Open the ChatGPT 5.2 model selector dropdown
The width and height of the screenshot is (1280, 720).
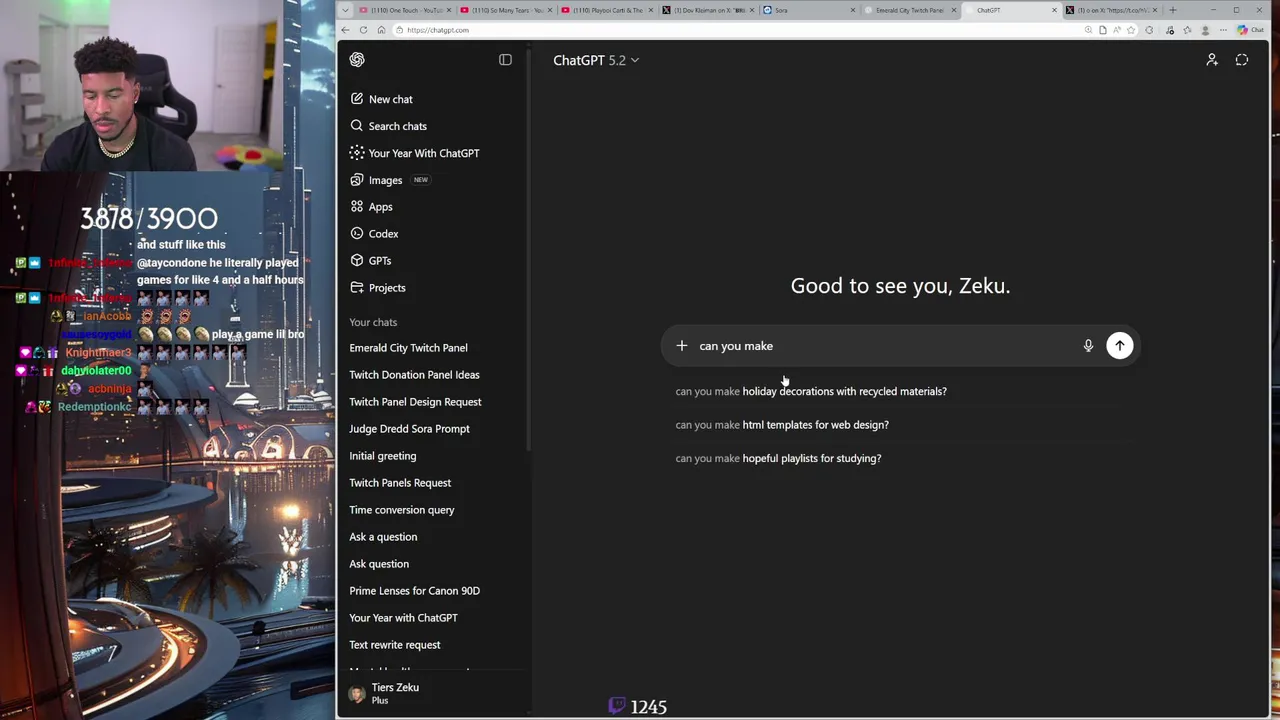[x=596, y=60]
